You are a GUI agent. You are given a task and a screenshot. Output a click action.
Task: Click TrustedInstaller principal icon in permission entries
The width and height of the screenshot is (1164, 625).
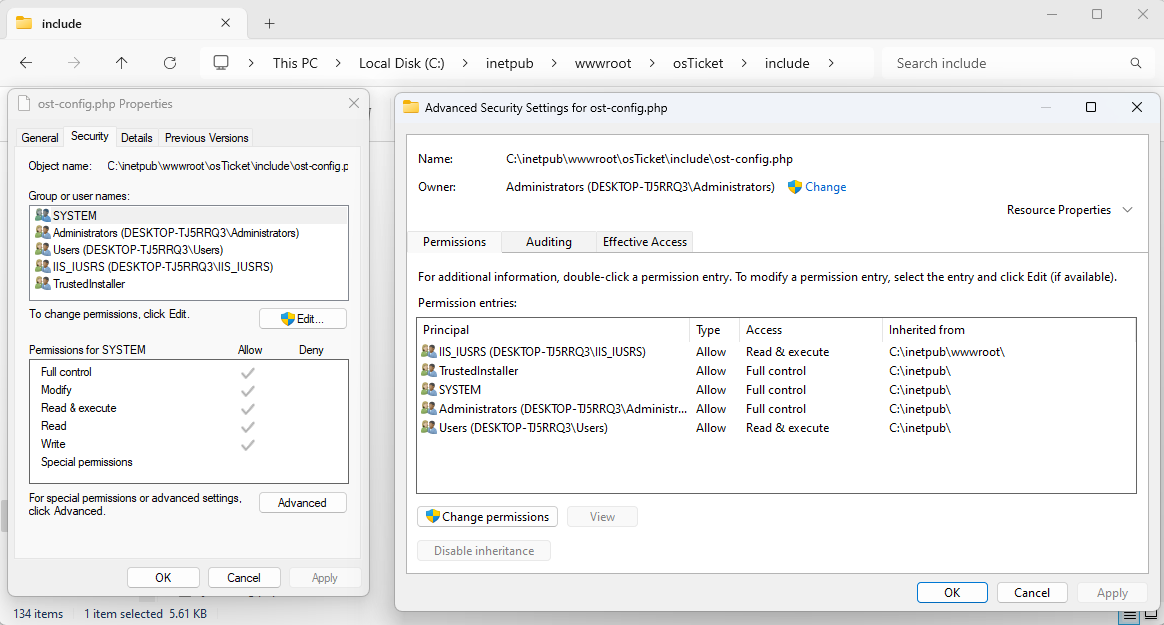pyautogui.click(x=428, y=370)
